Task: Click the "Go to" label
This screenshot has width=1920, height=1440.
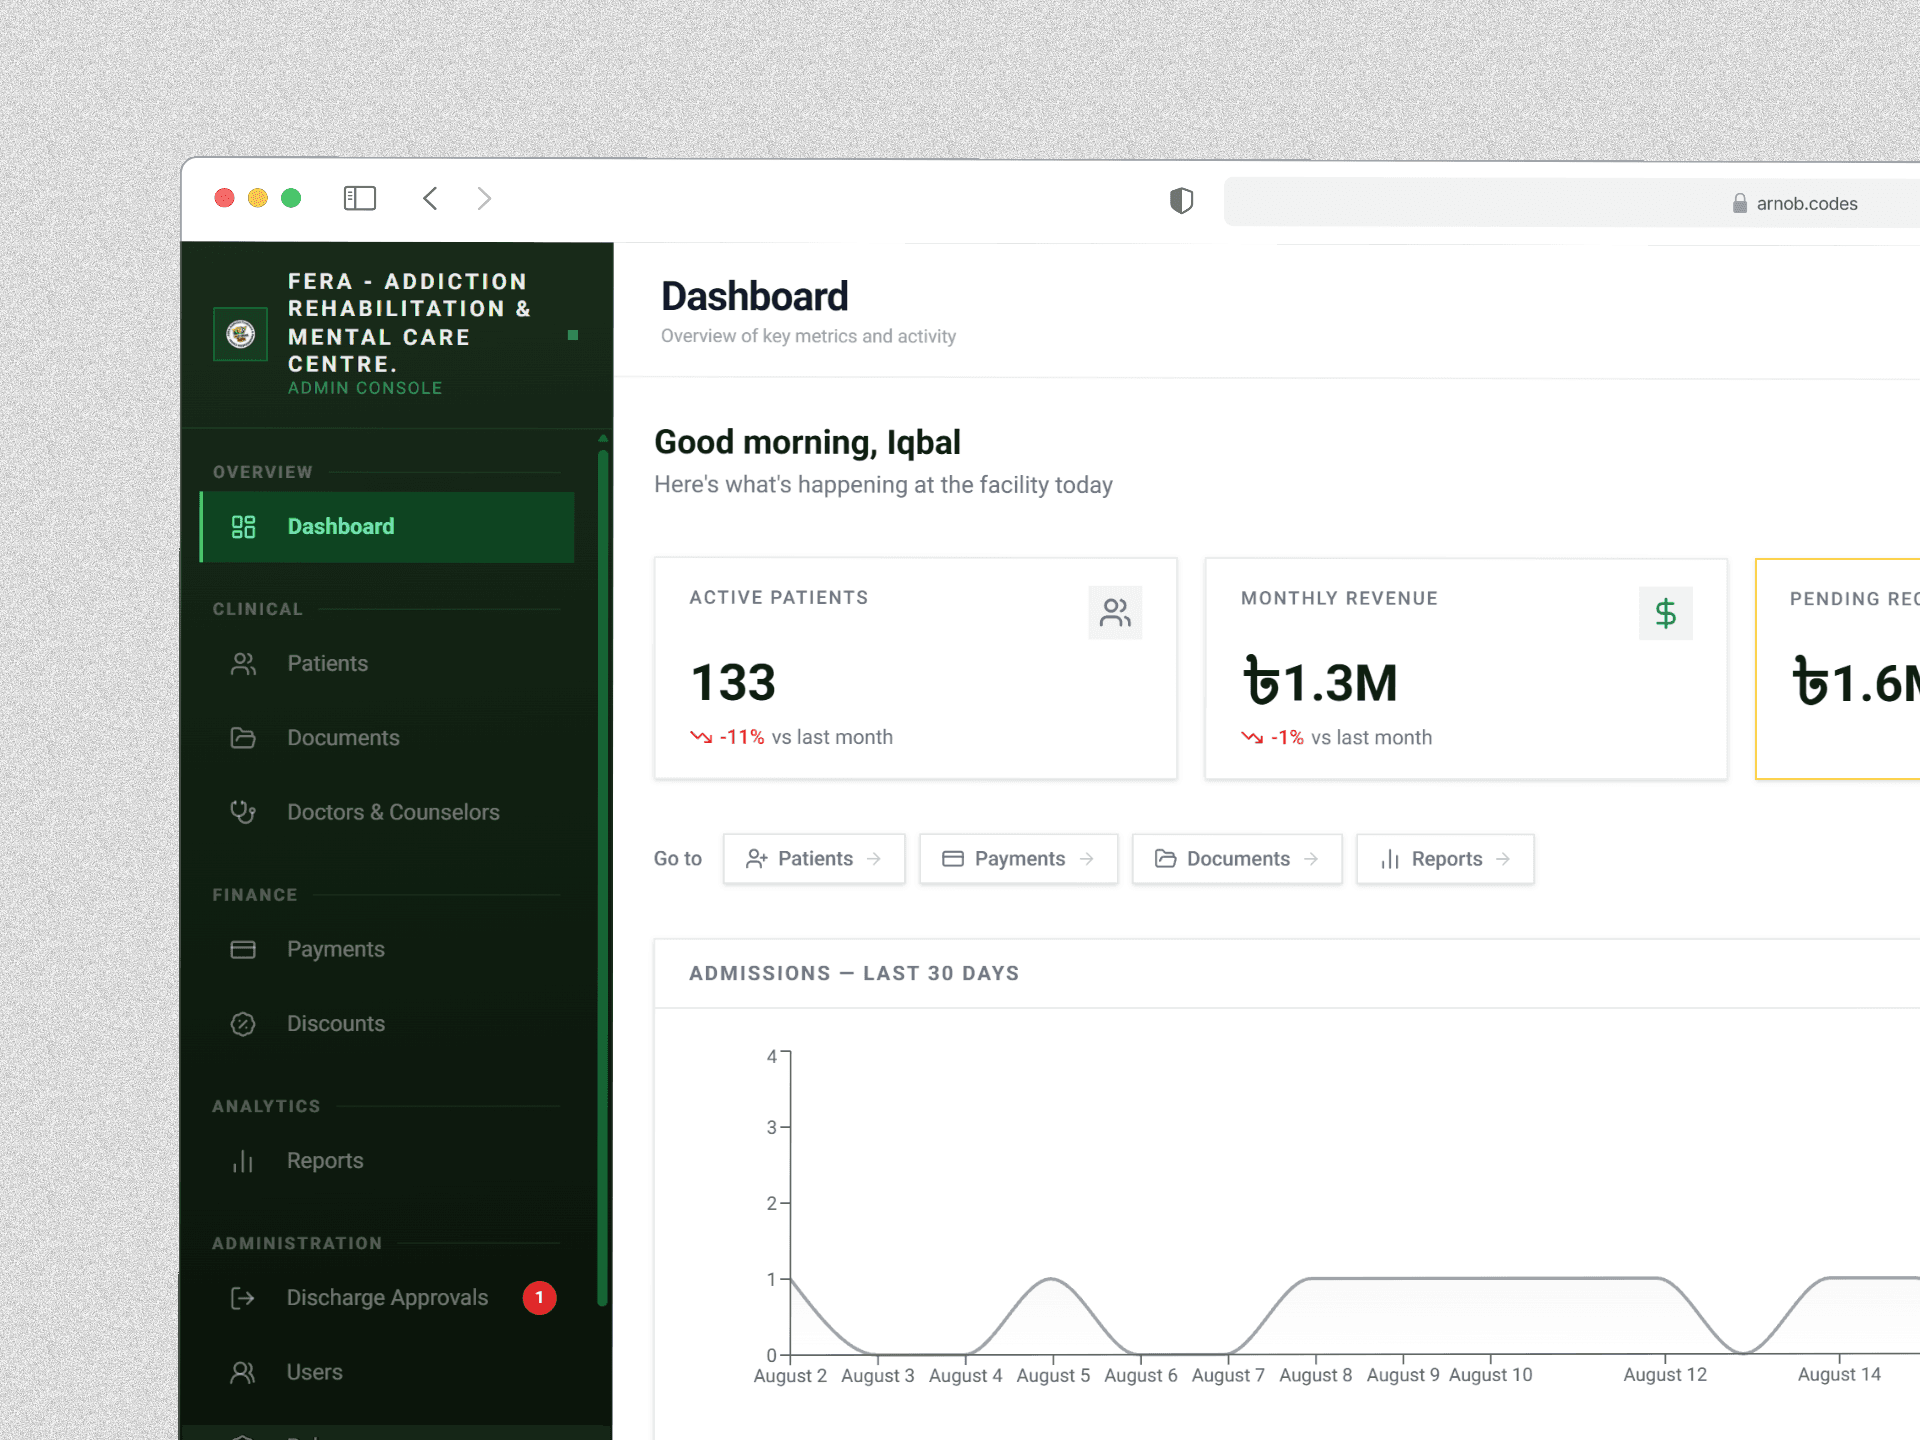Action: coord(678,859)
